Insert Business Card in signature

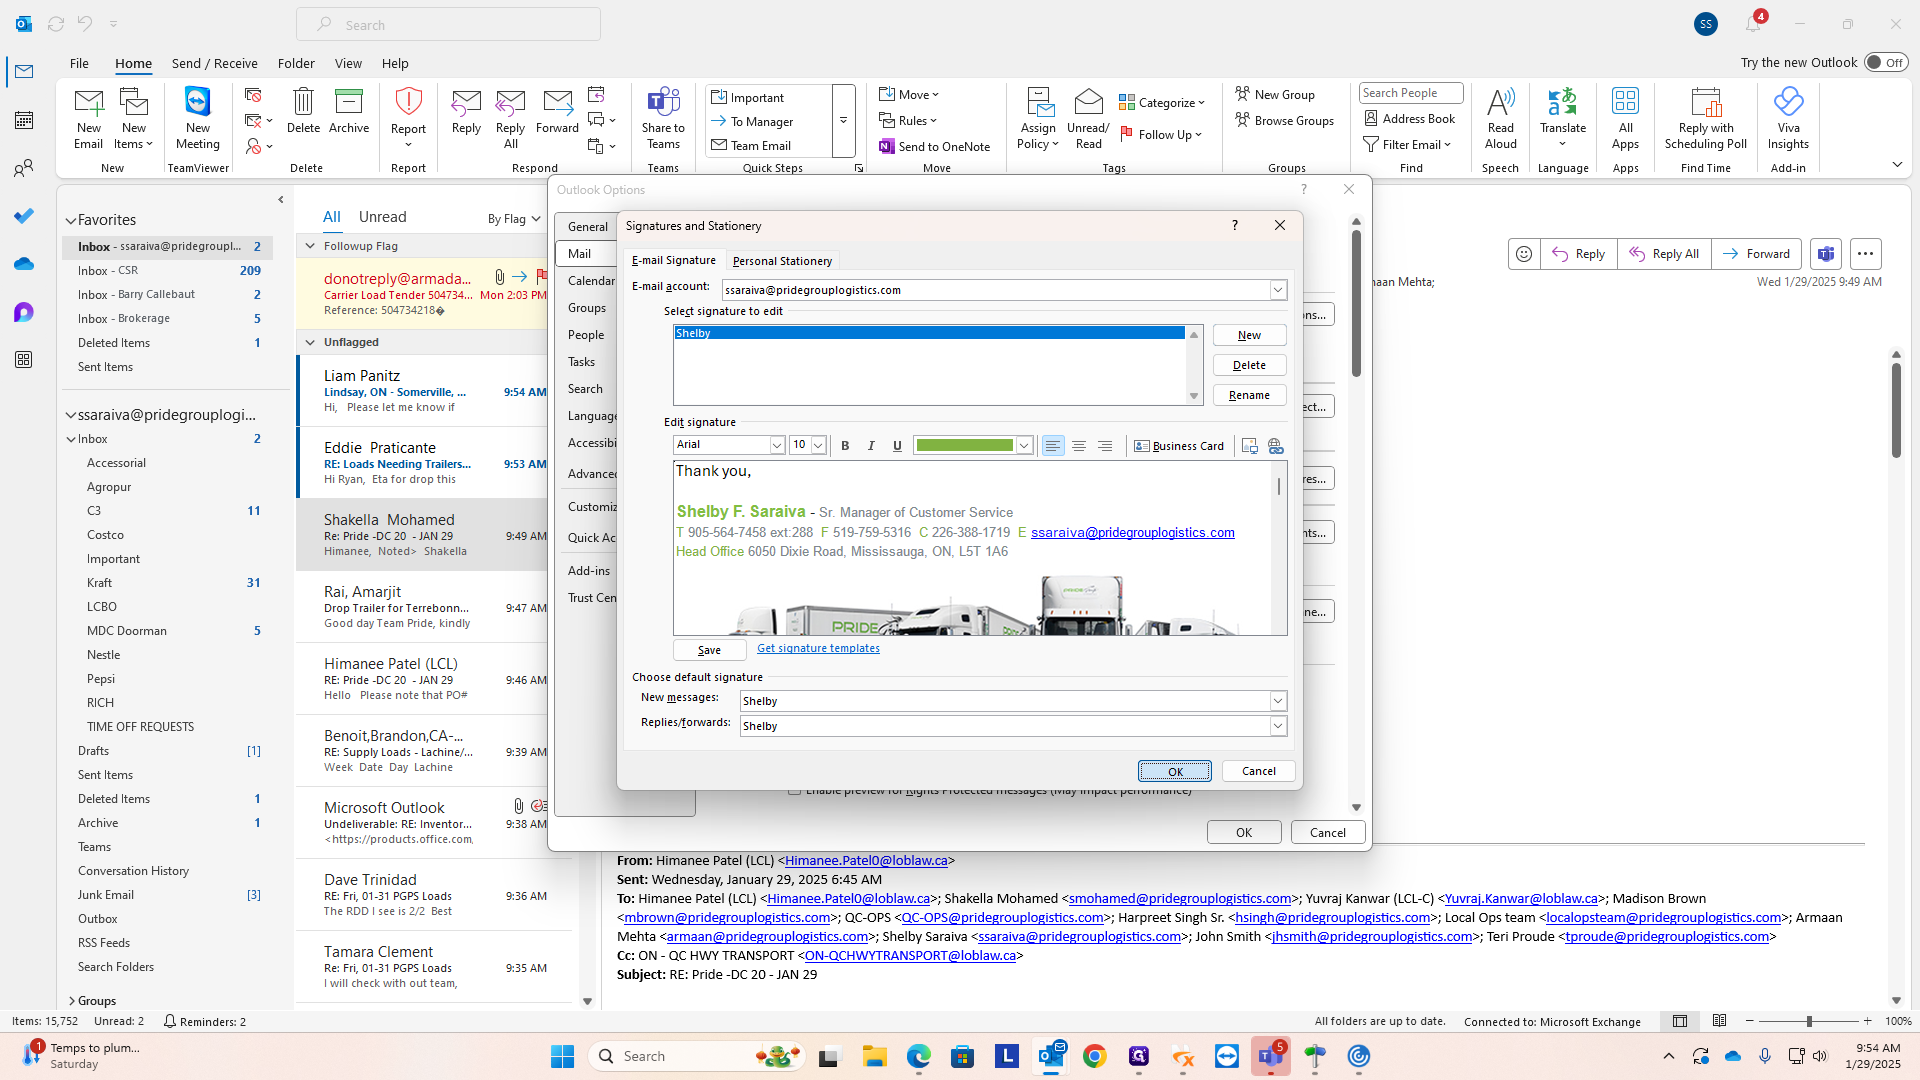tap(1179, 446)
